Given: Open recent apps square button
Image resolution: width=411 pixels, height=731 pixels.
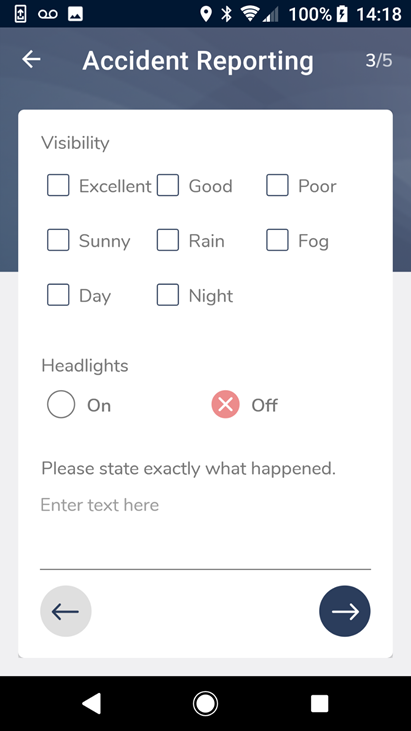Looking at the screenshot, I should click(x=320, y=703).
